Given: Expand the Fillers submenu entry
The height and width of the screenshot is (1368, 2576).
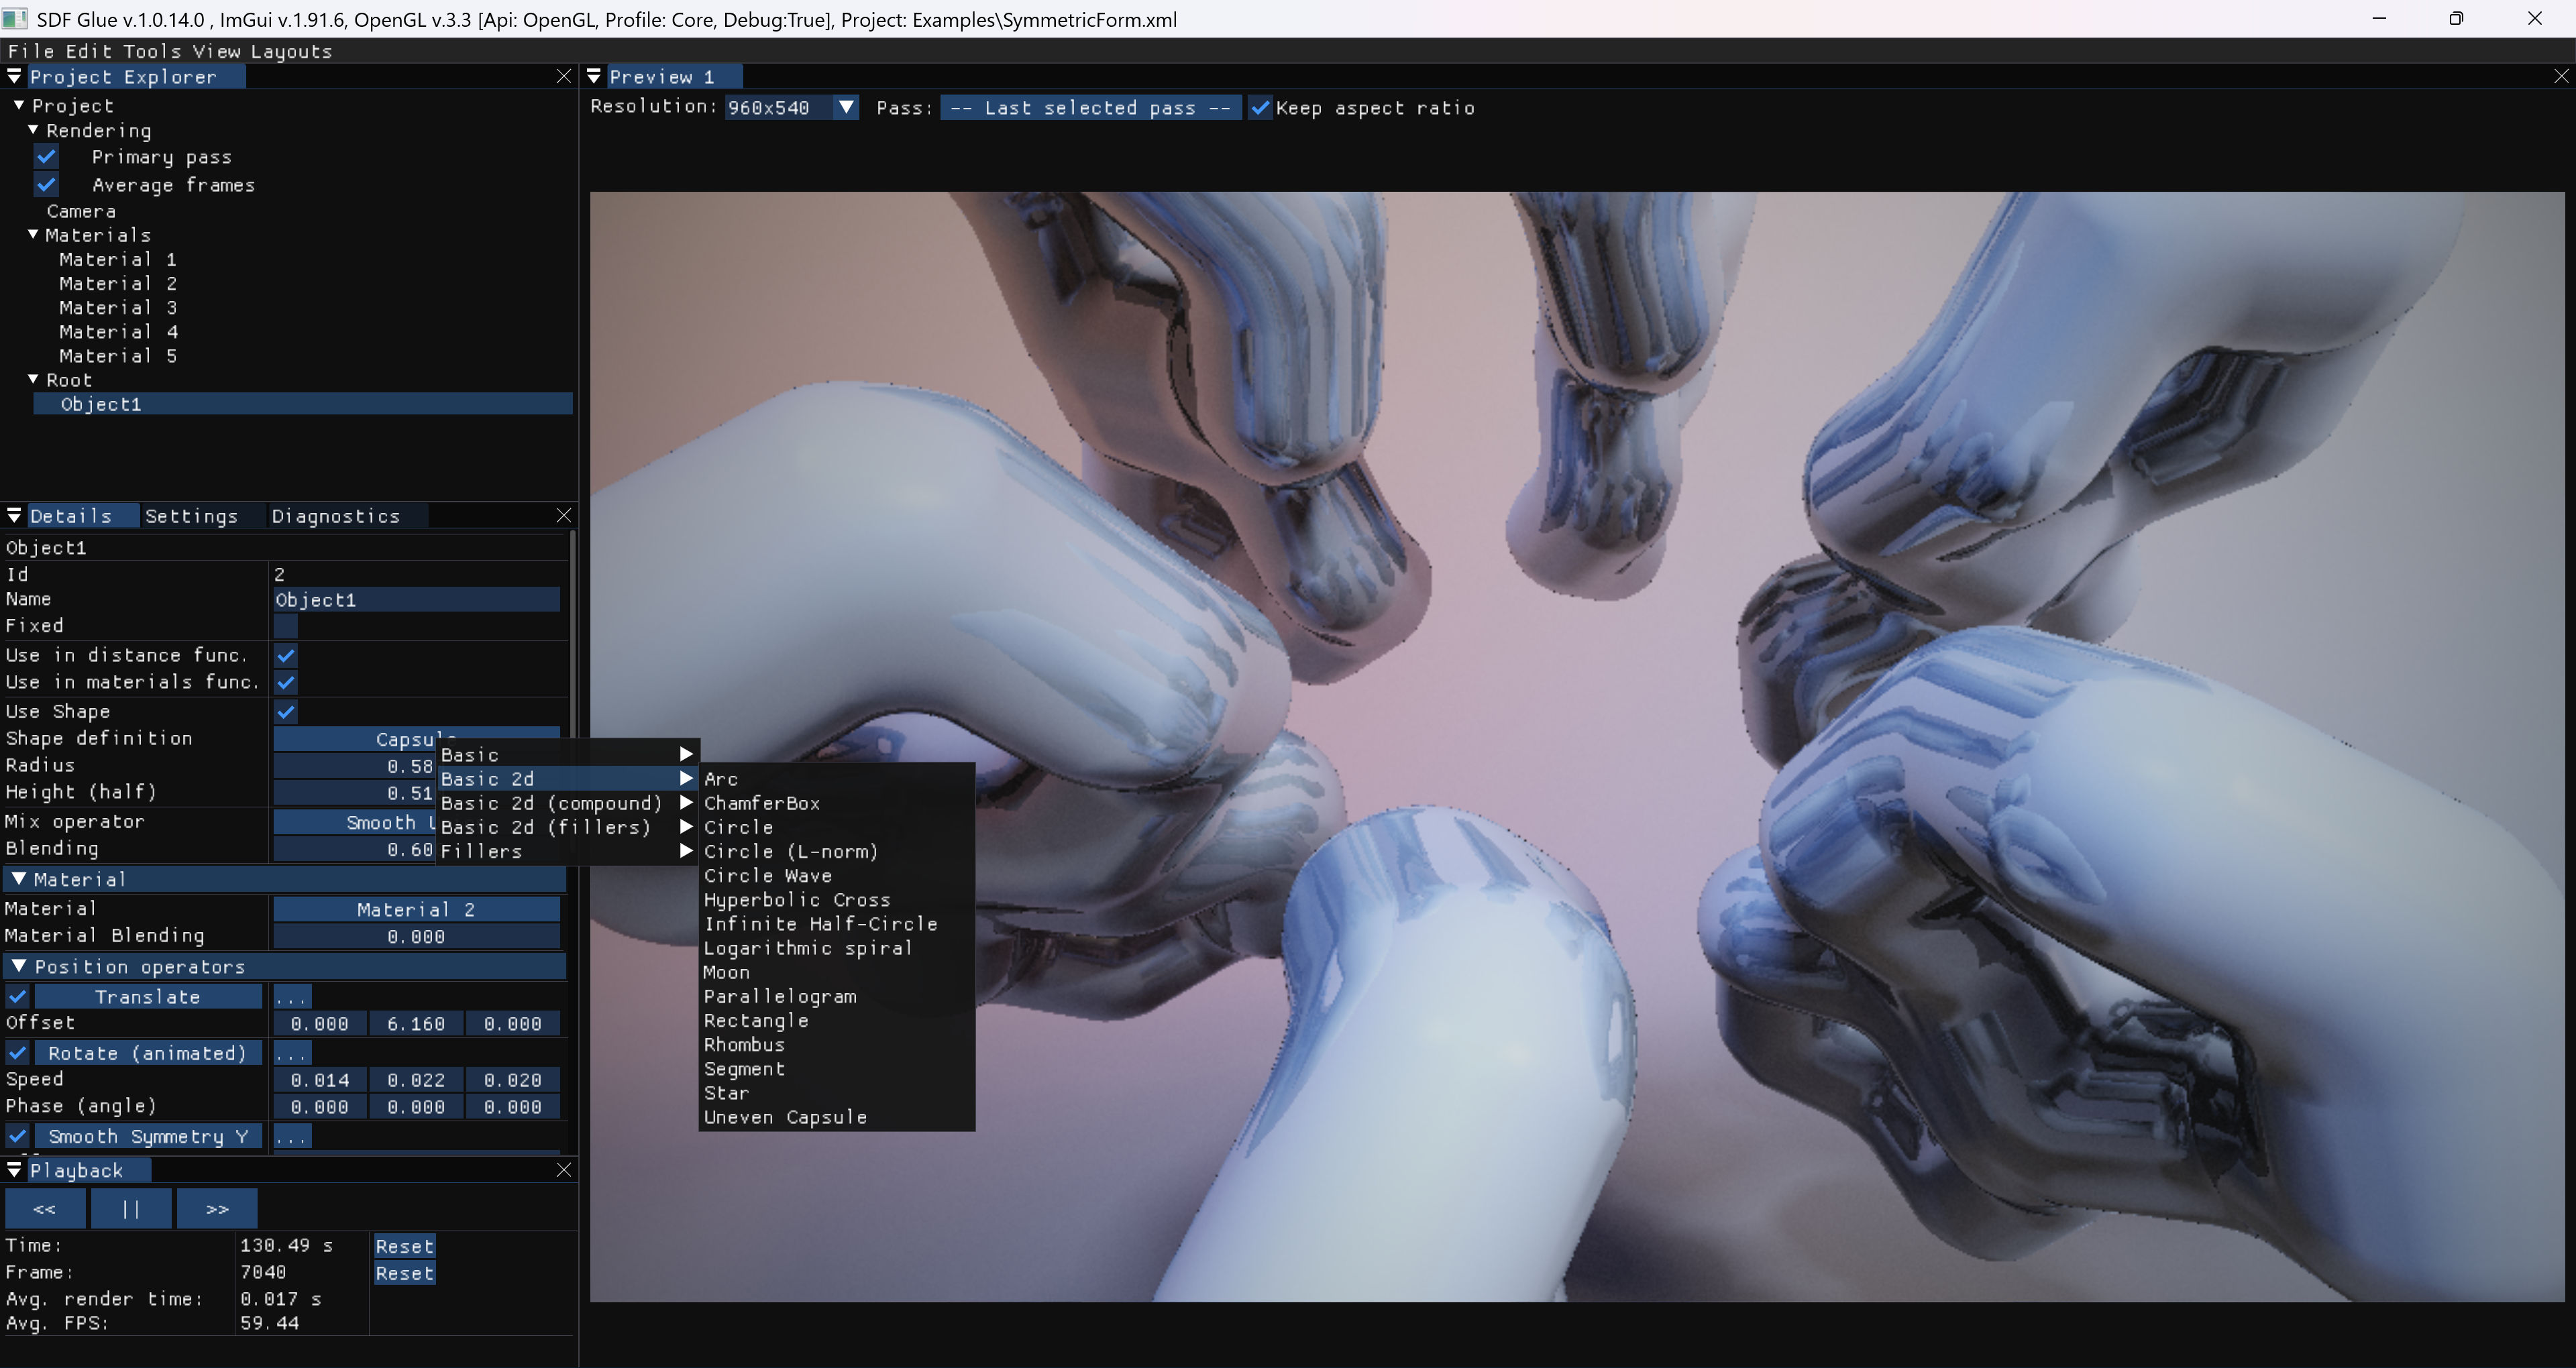Looking at the screenshot, I should (x=567, y=851).
